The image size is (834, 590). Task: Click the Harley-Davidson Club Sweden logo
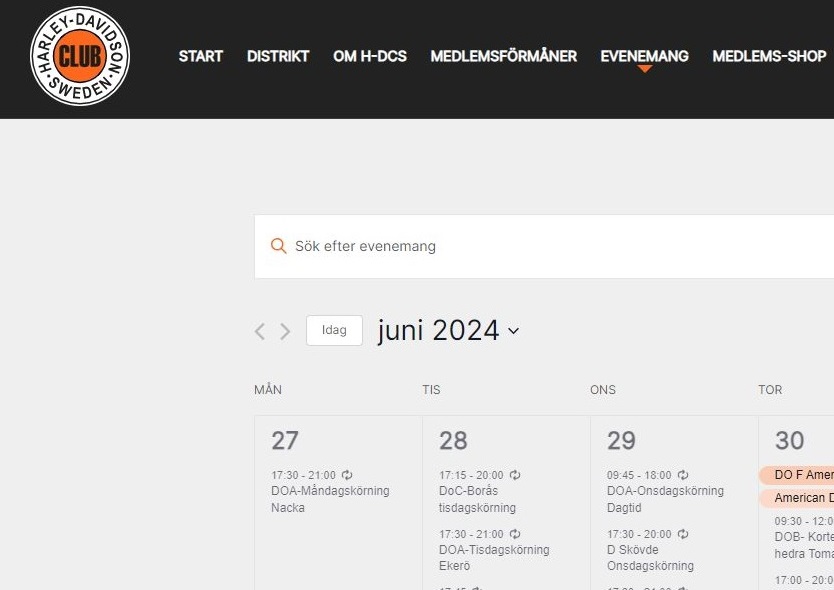(80, 56)
